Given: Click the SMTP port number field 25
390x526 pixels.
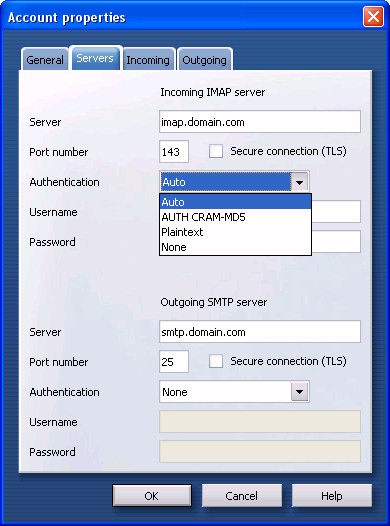Looking at the screenshot, I should coord(174,362).
